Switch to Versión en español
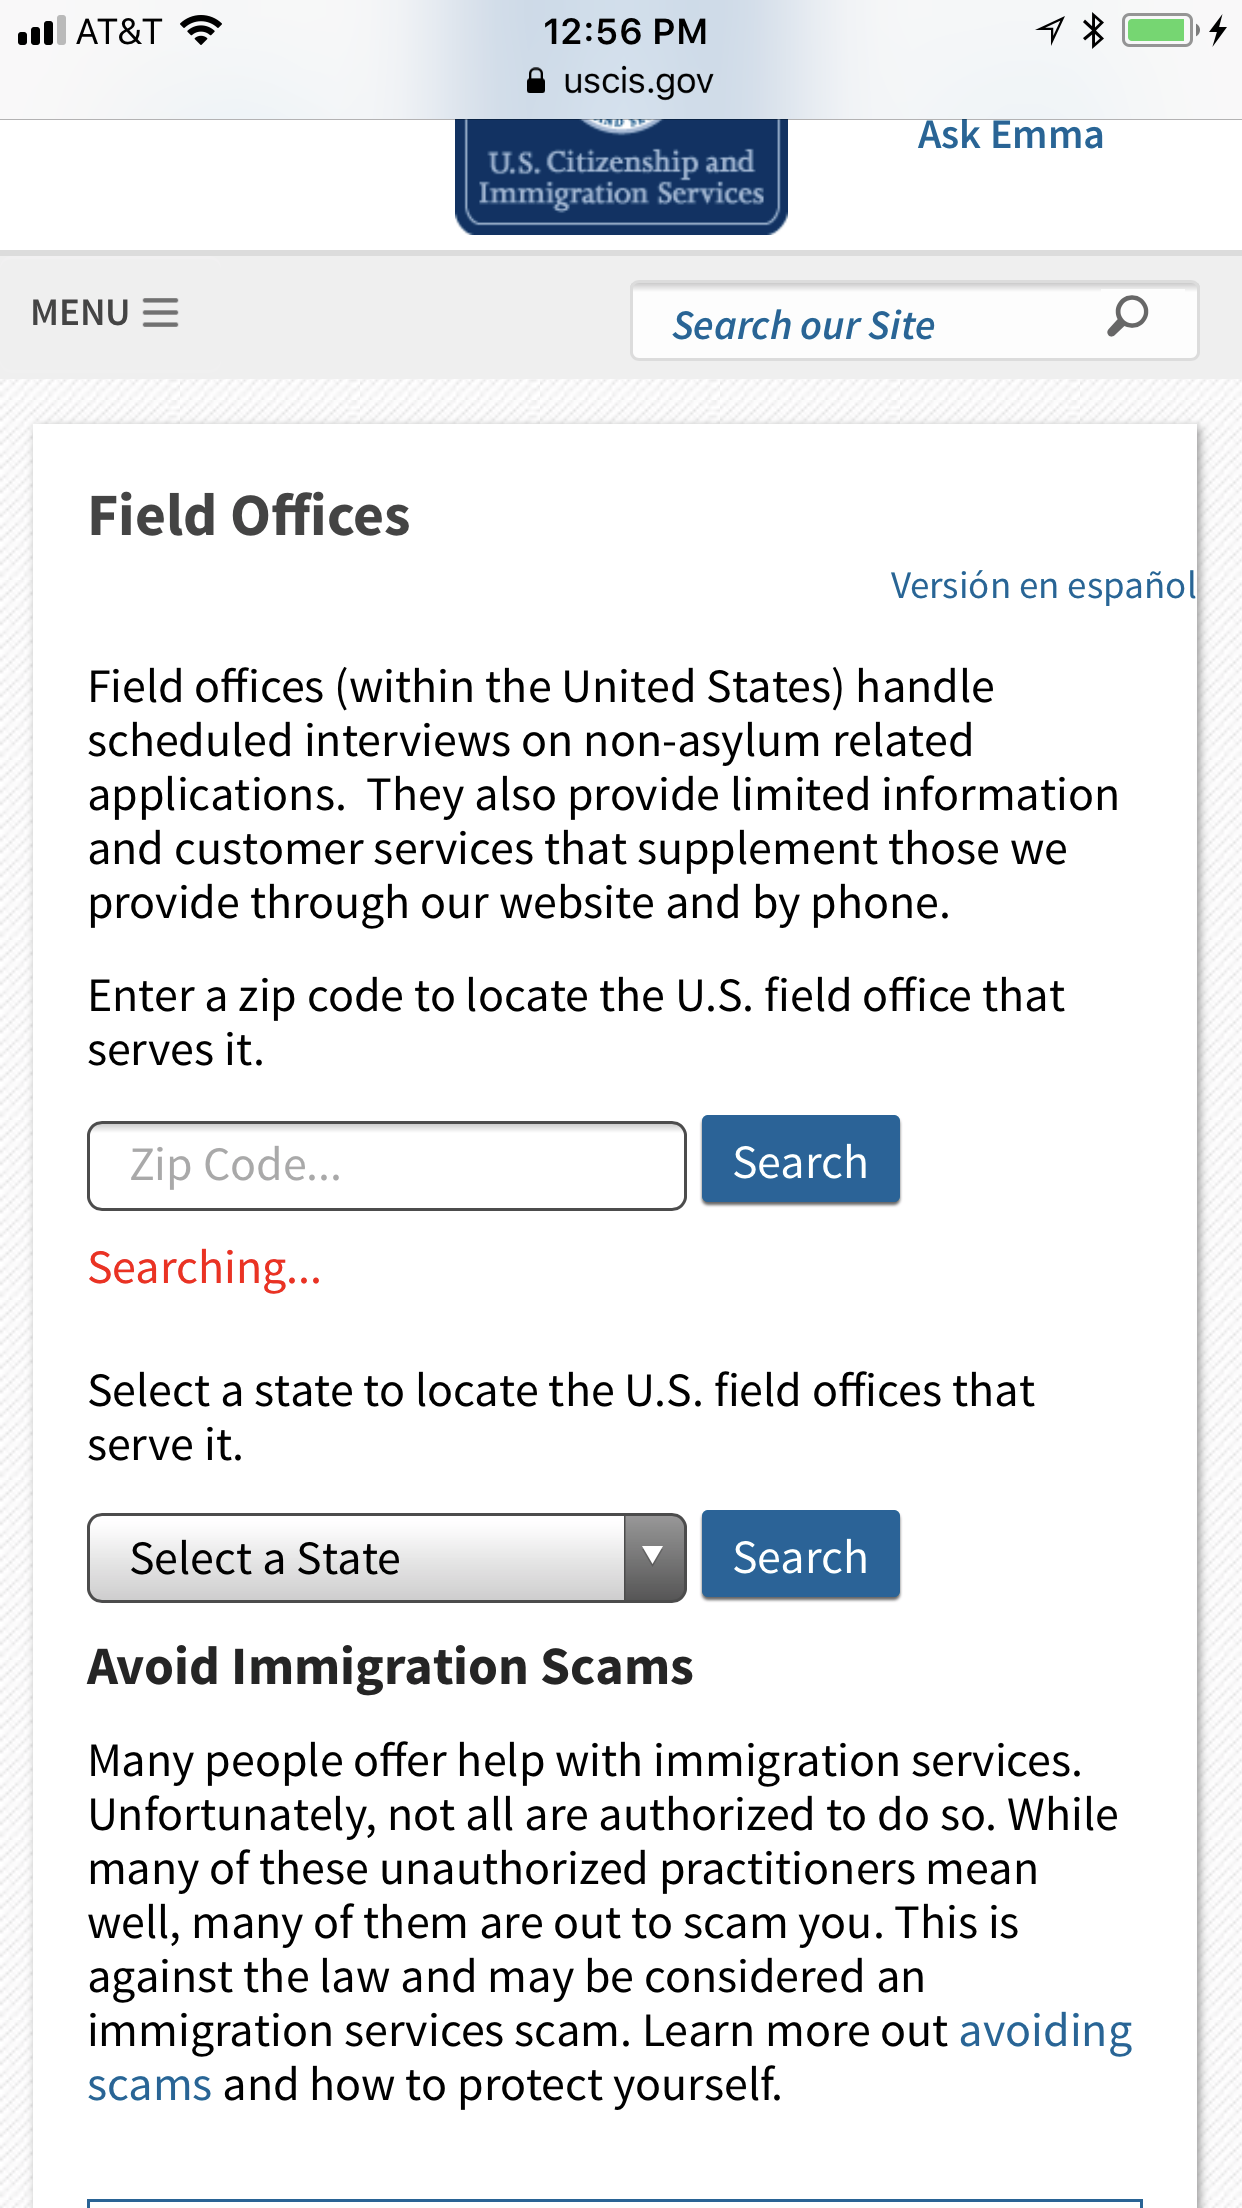The width and height of the screenshot is (1242, 2208). (x=1042, y=586)
